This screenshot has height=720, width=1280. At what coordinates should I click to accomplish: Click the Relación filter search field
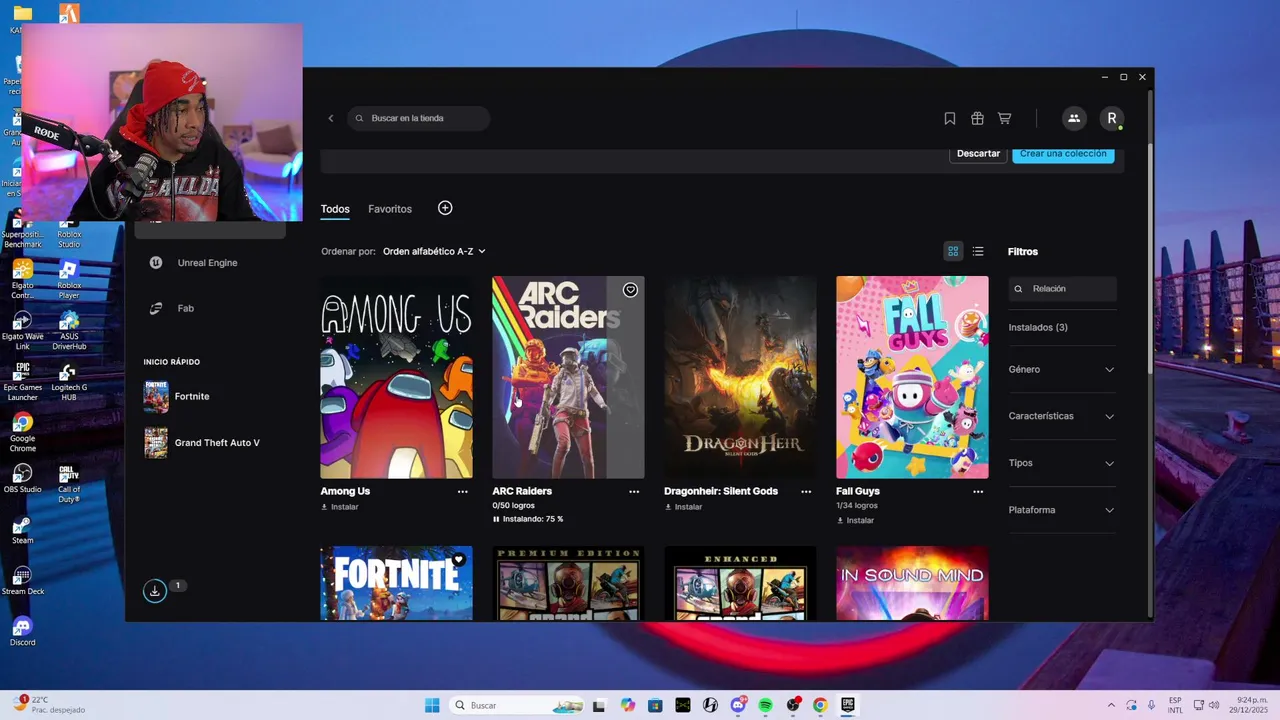click(x=1062, y=289)
